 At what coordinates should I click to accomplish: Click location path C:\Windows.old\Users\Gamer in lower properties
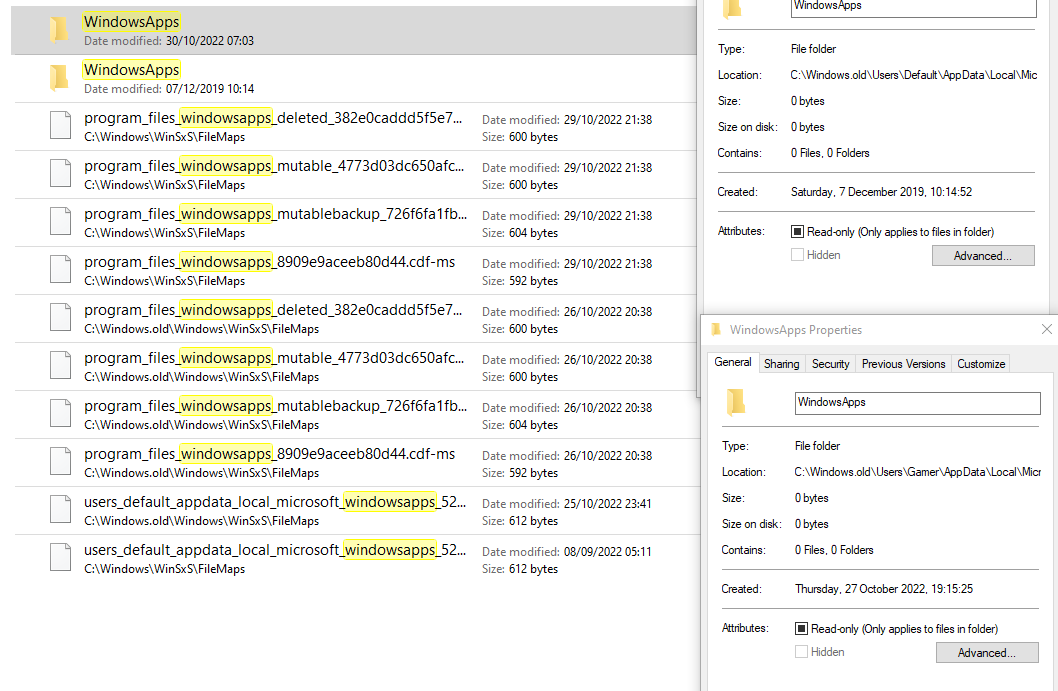tap(918, 472)
